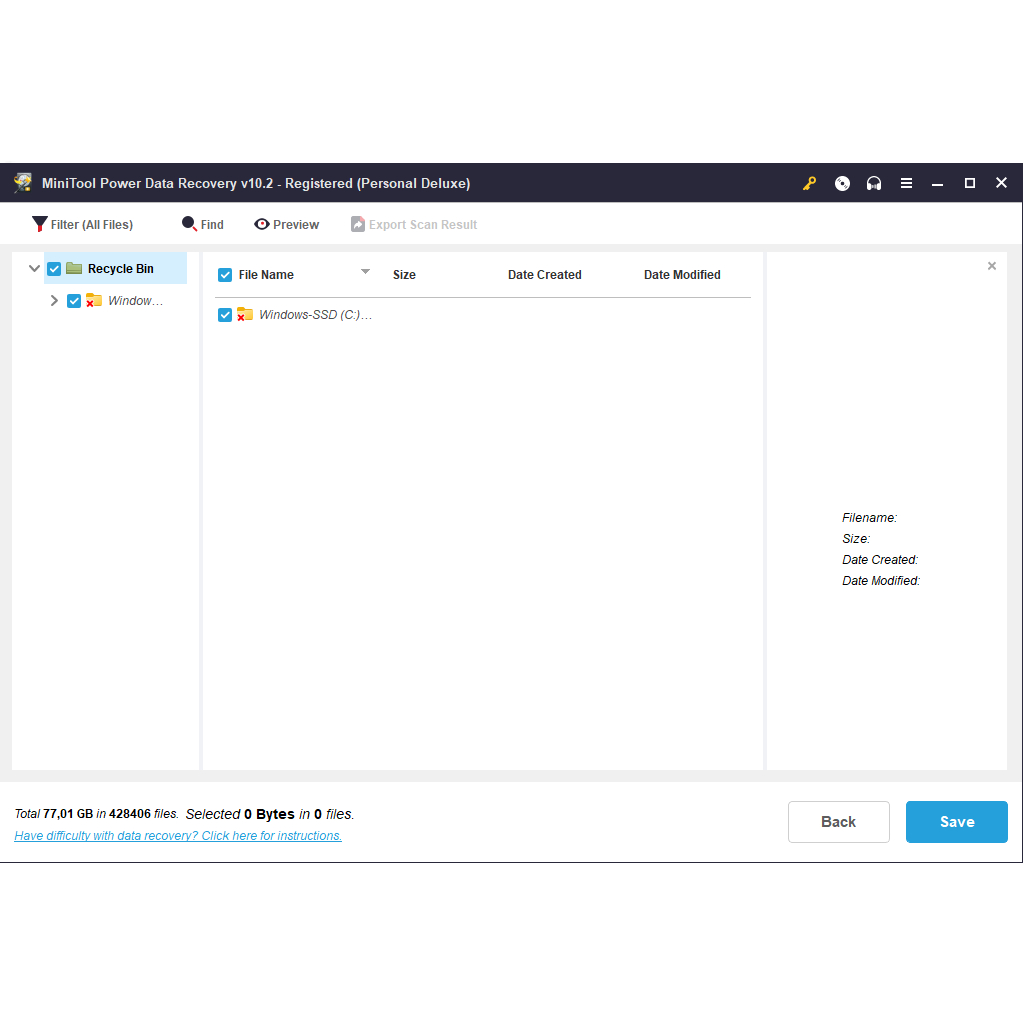This screenshot has width=1023, height=1023.
Task: Click the 'Total 77,01 GB in 428406 files' status text
Action: pos(97,814)
